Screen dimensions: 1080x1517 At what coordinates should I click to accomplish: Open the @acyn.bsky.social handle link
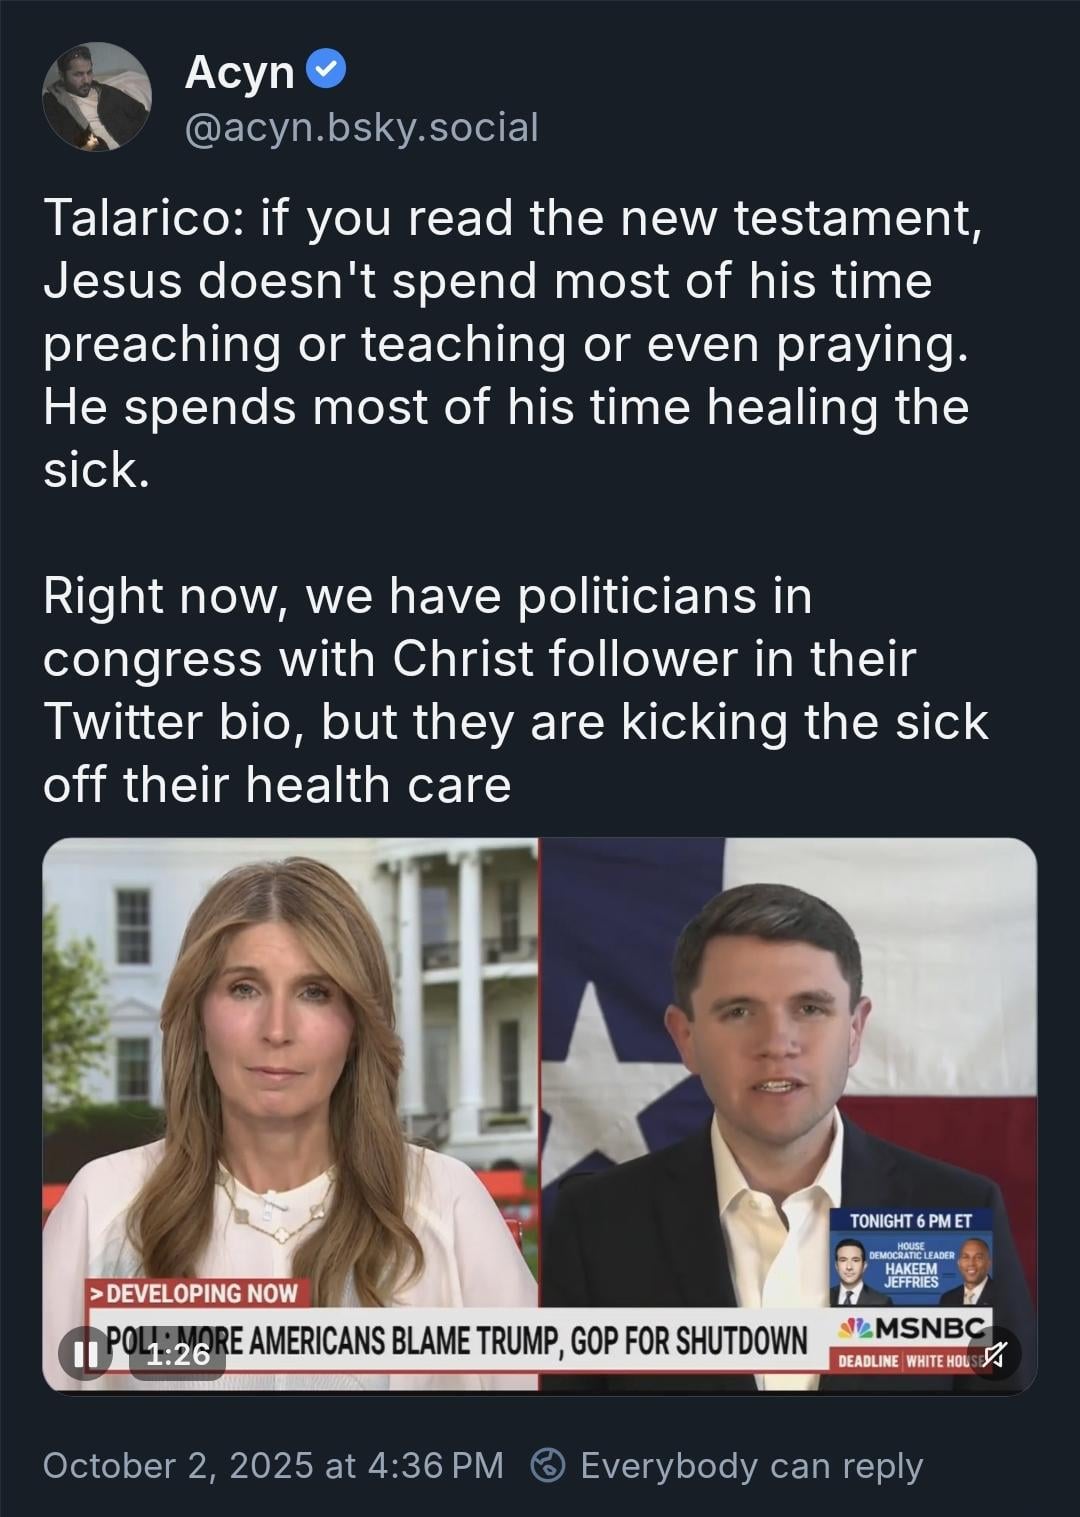pyautogui.click(x=361, y=128)
